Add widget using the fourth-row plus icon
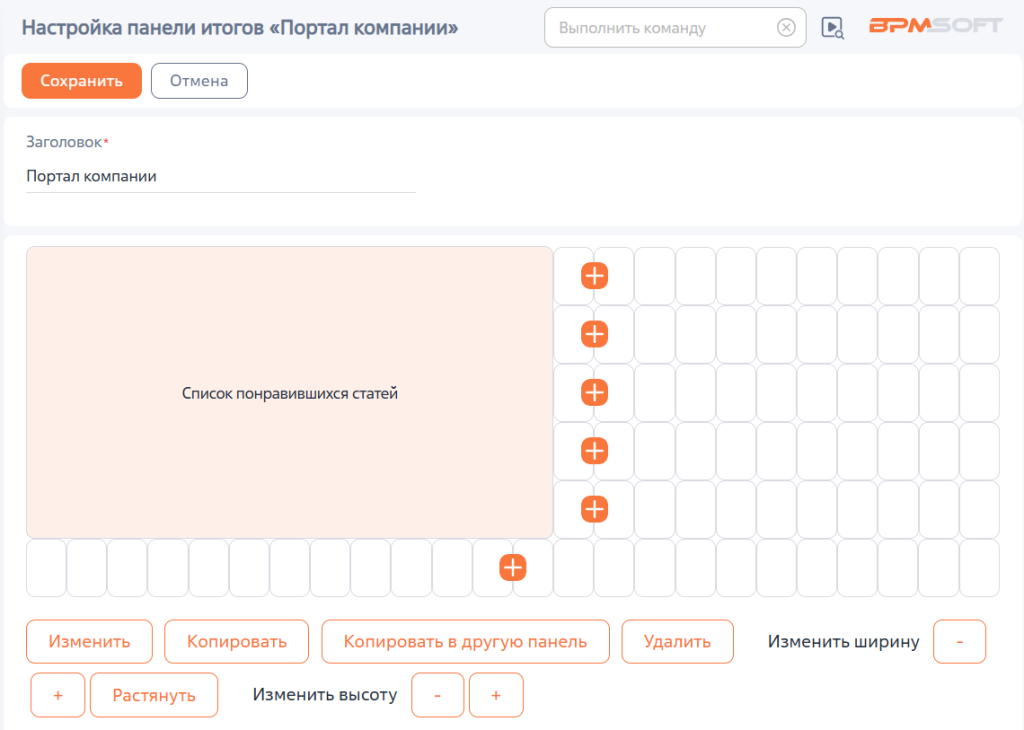Viewport: 1024px width, 730px height. click(594, 451)
